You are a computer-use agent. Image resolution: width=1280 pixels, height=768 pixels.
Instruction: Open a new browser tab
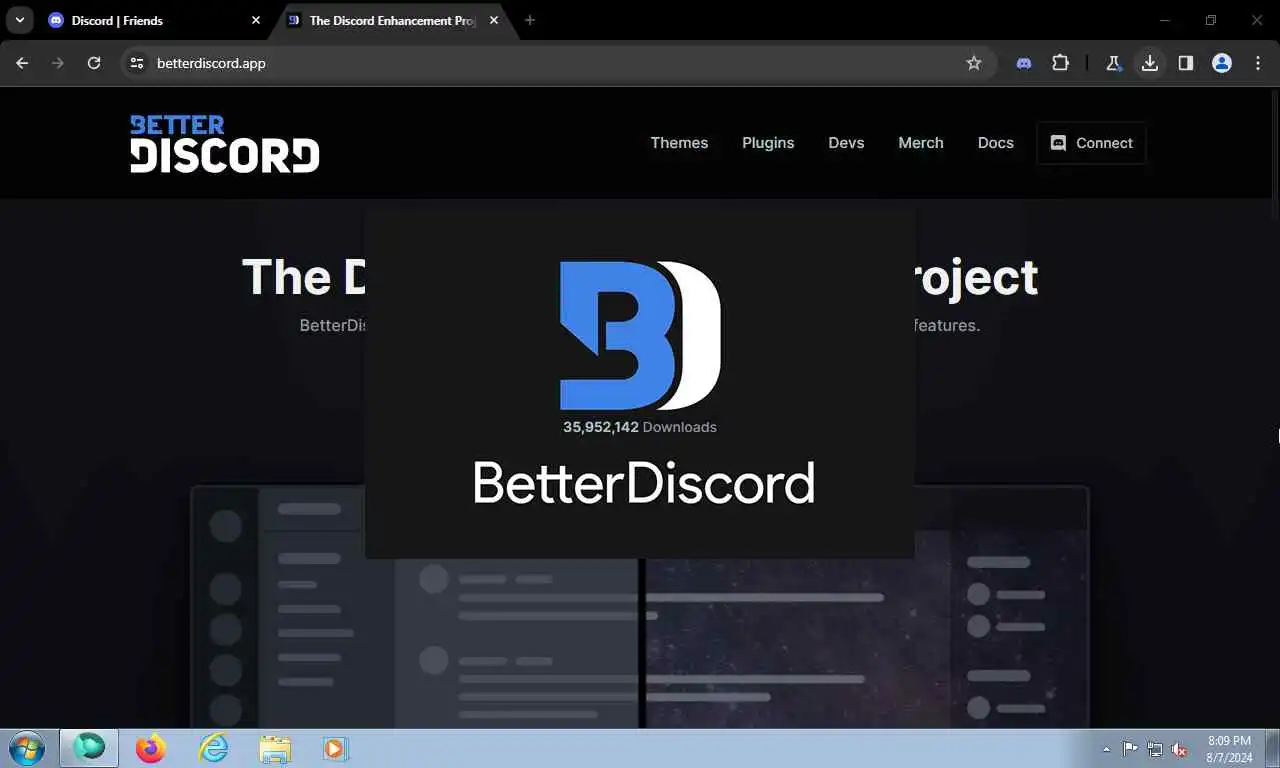click(x=530, y=20)
